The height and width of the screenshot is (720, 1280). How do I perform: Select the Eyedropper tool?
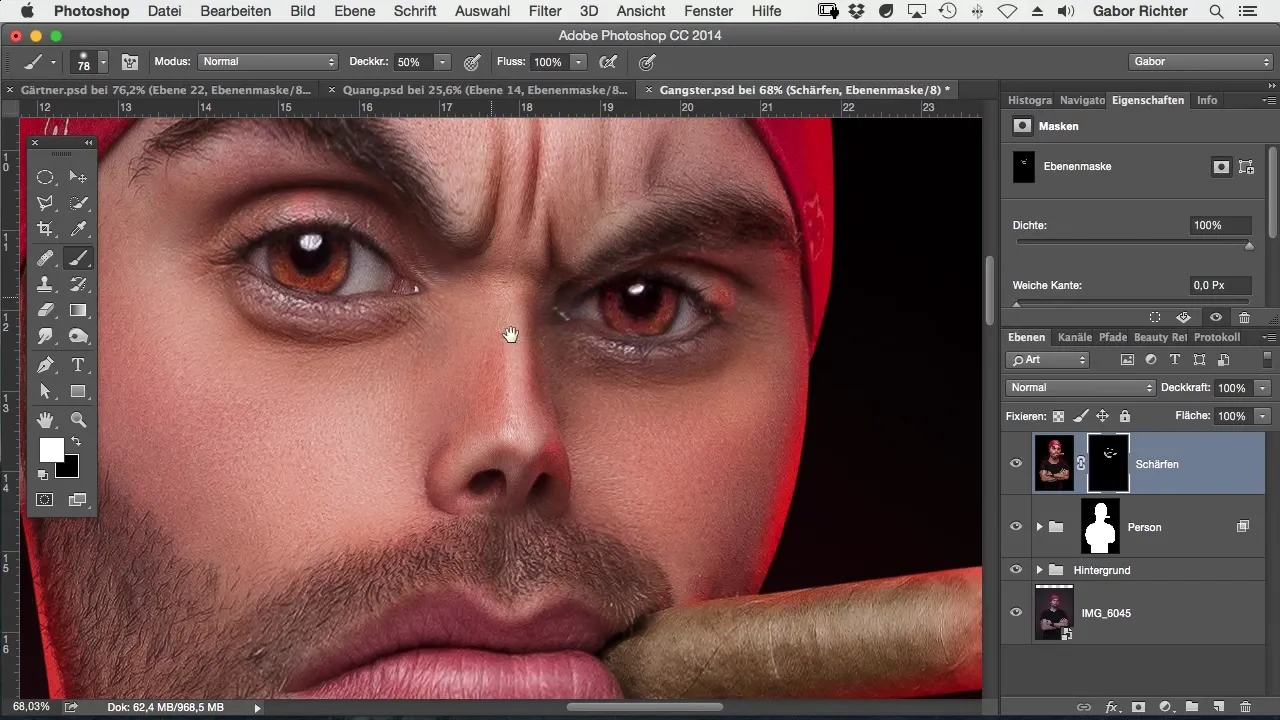(x=78, y=230)
